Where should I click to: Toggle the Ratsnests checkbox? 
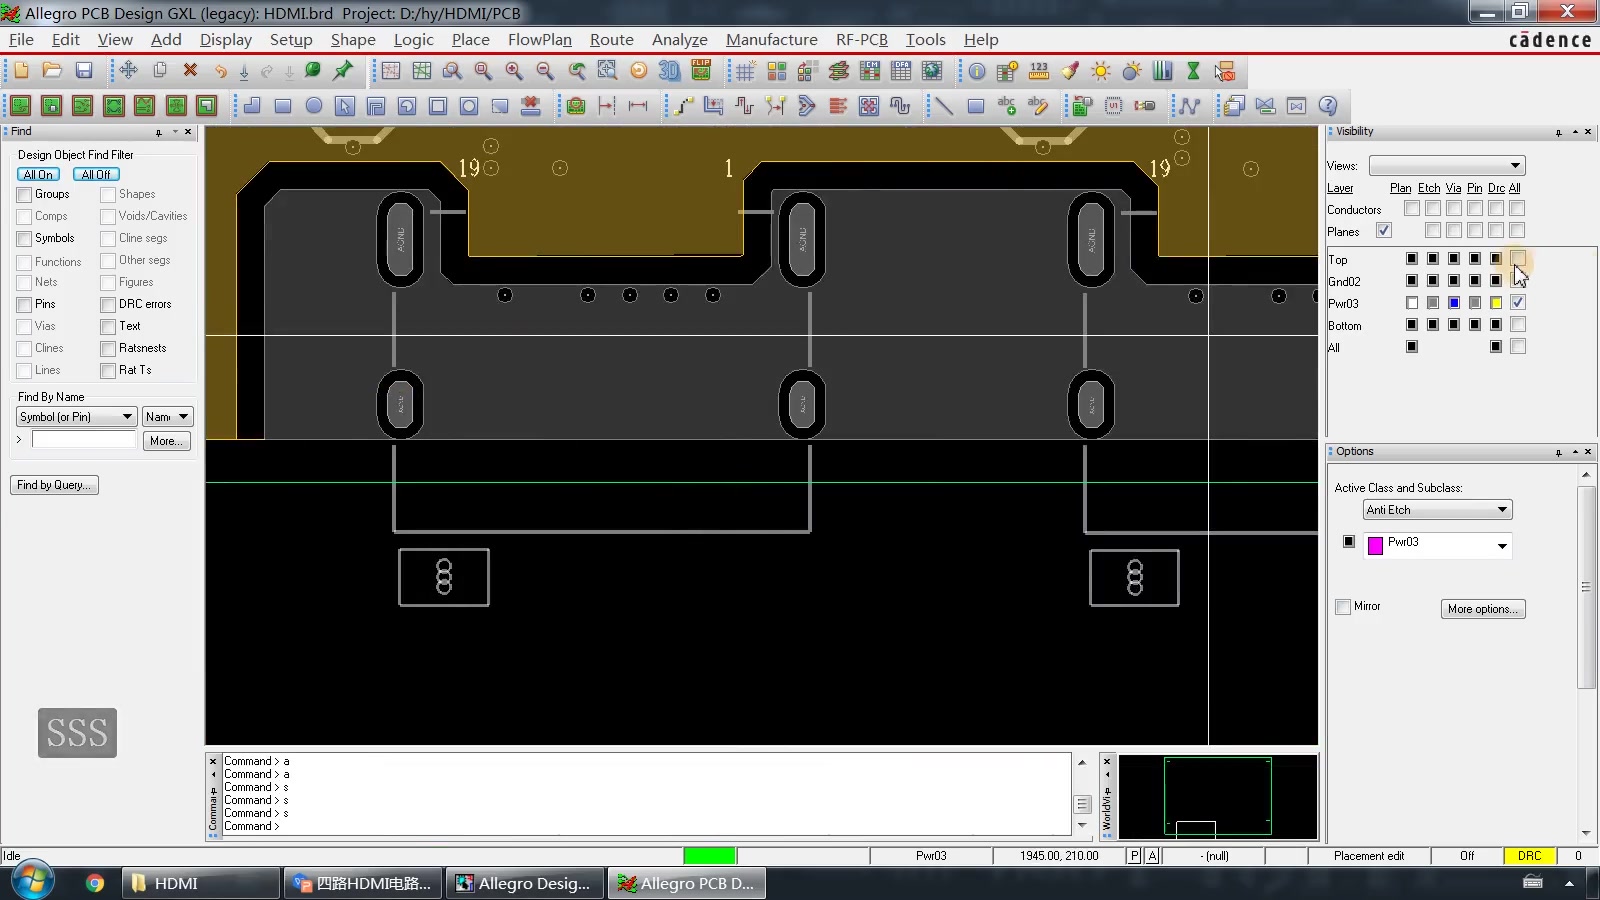[x=108, y=348]
